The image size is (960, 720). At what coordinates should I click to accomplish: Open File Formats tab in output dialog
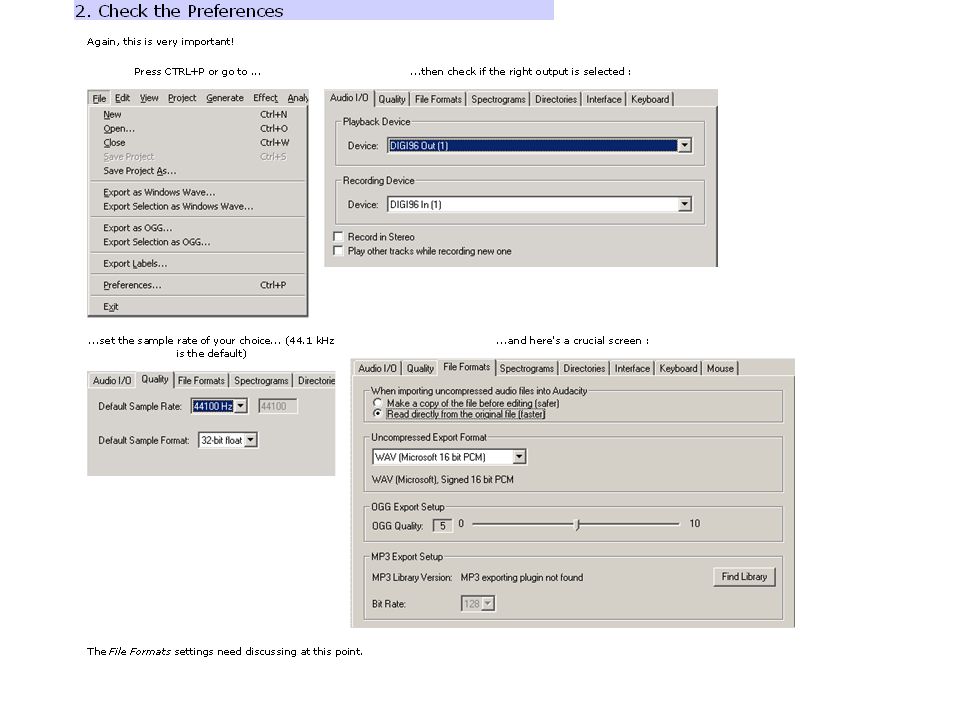coord(438,99)
